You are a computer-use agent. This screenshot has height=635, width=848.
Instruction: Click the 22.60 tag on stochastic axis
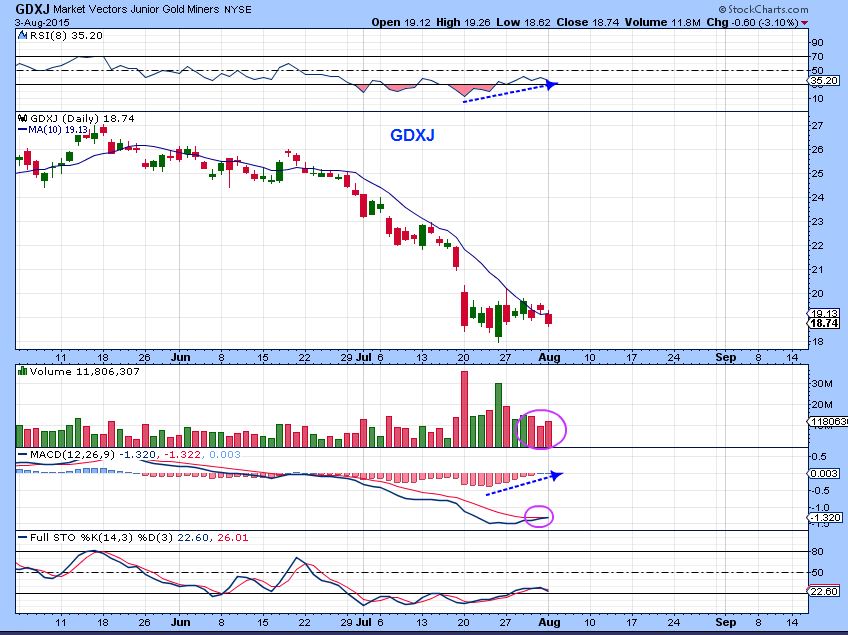pos(825,591)
